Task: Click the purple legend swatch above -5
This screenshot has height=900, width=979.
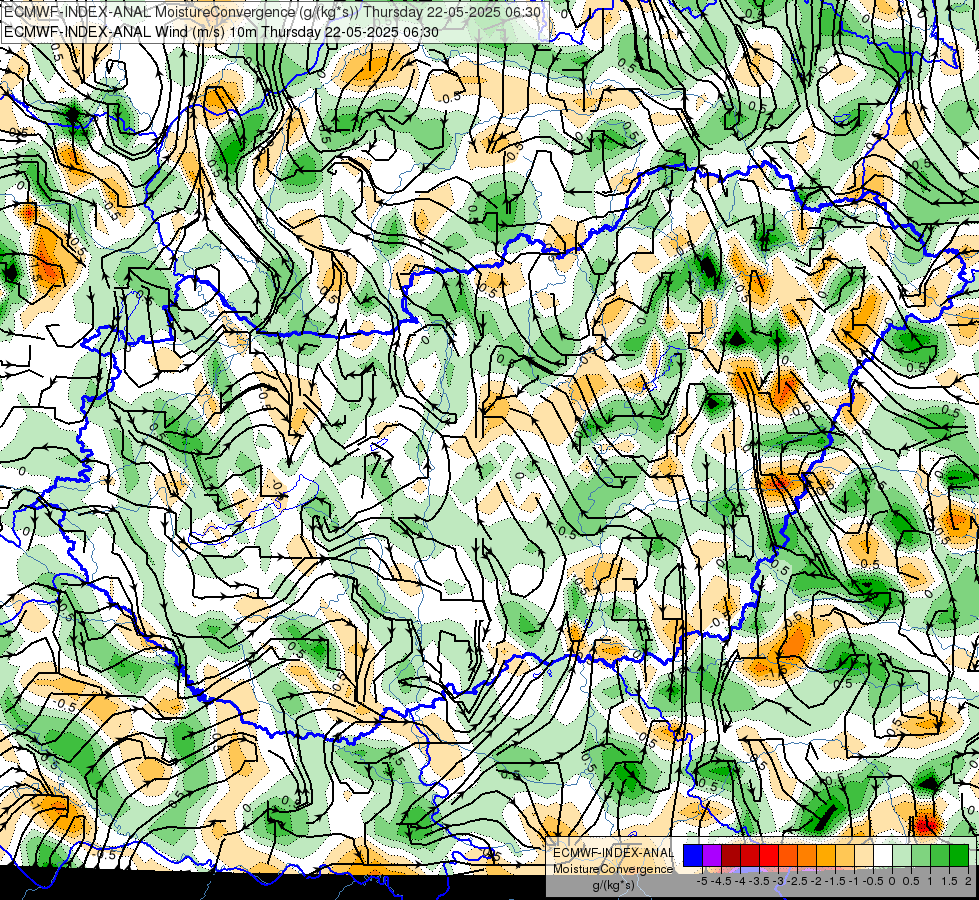Action: tap(712, 856)
